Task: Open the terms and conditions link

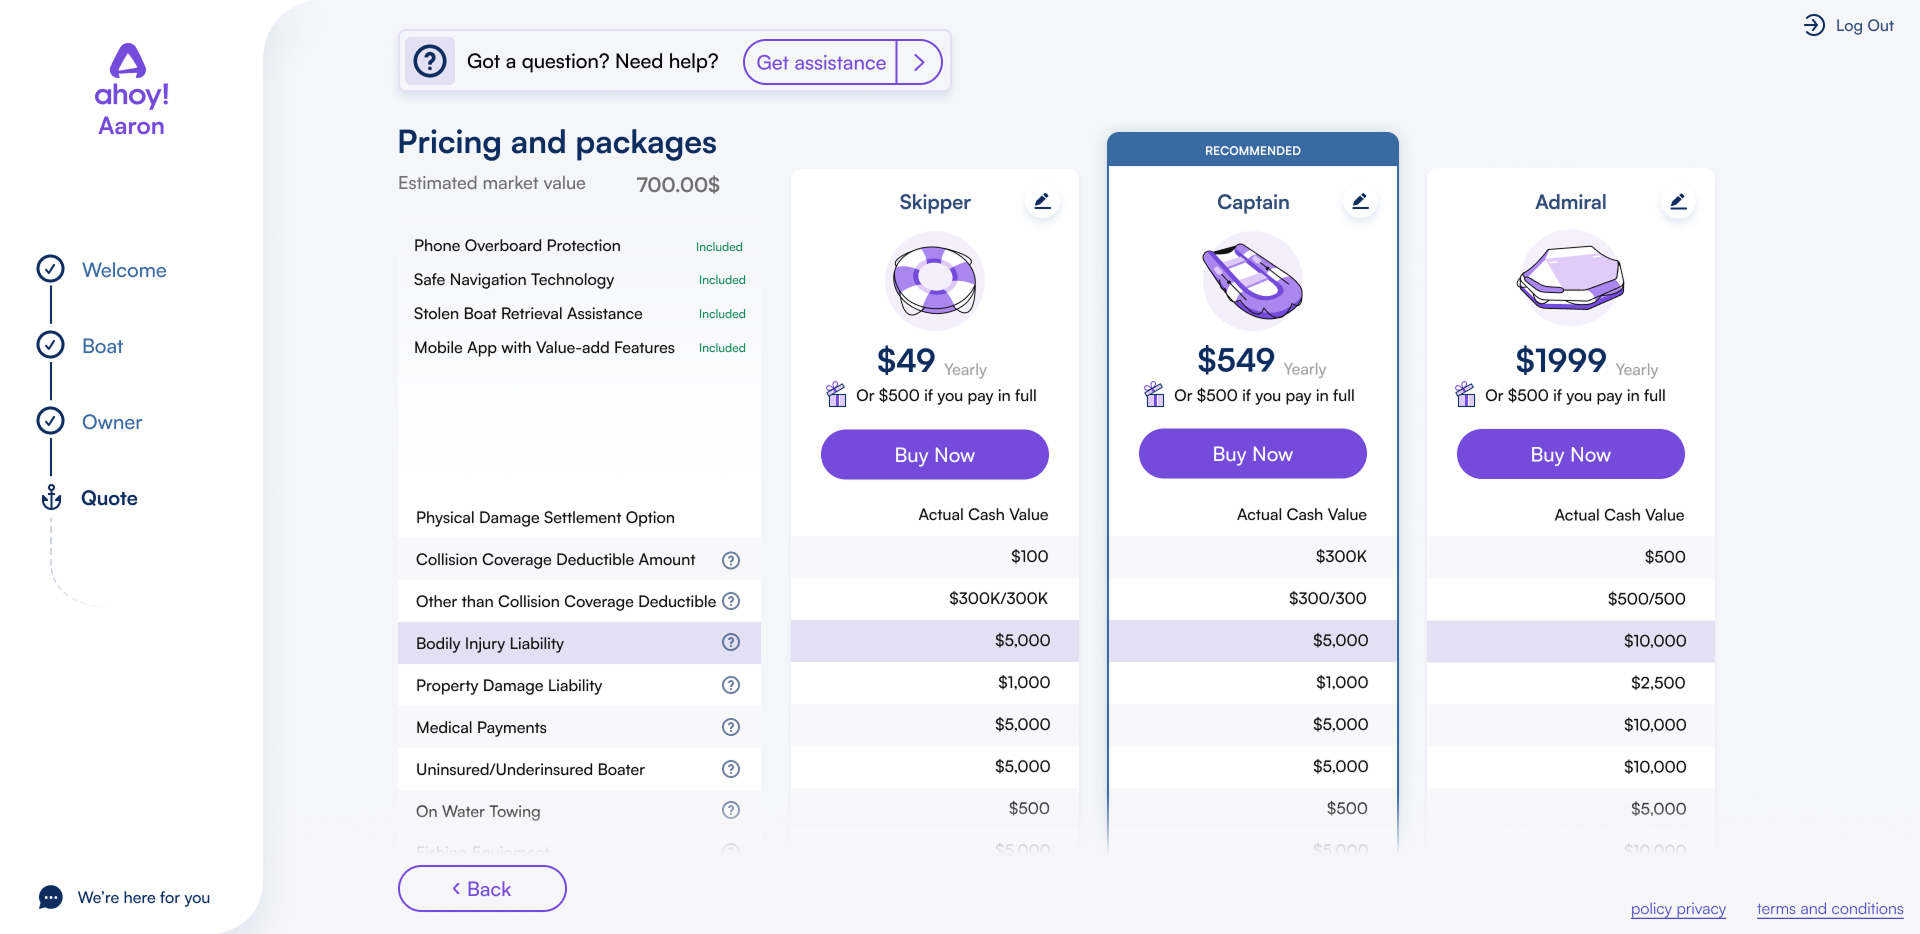Action: [x=1829, y=909]
